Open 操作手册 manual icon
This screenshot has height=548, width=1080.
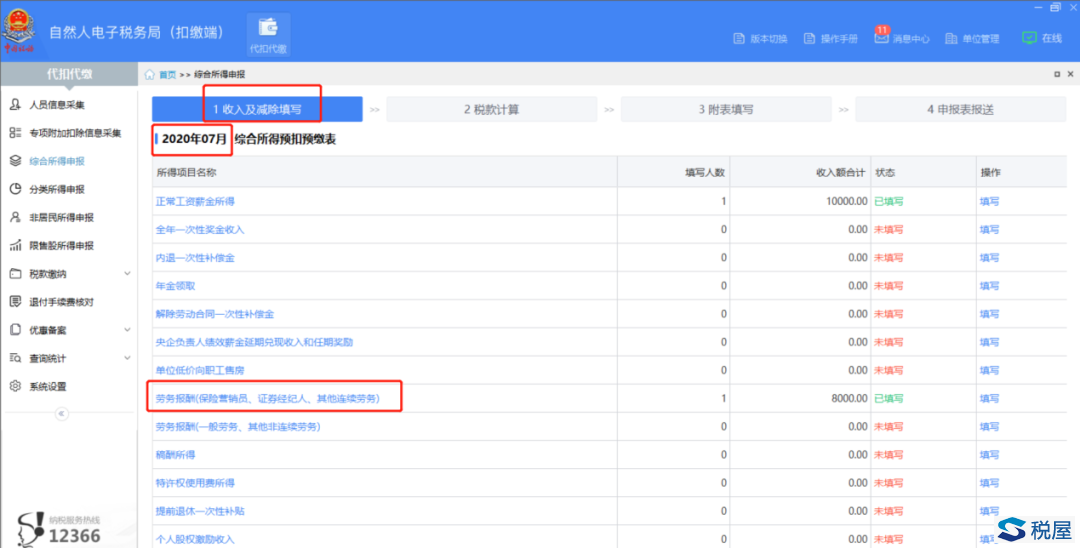[x=808, y=39]
